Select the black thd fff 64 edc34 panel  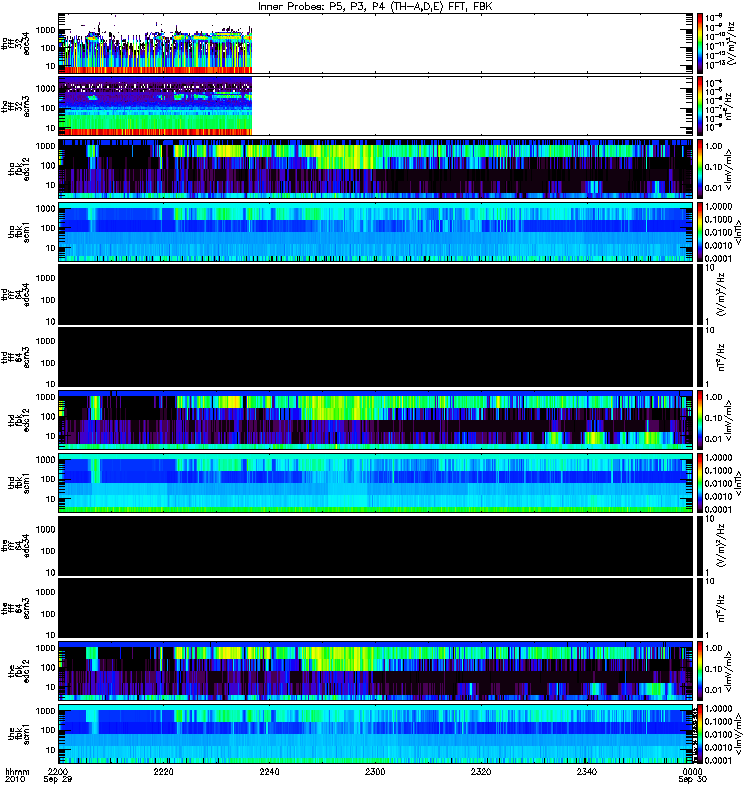(376, 294)
